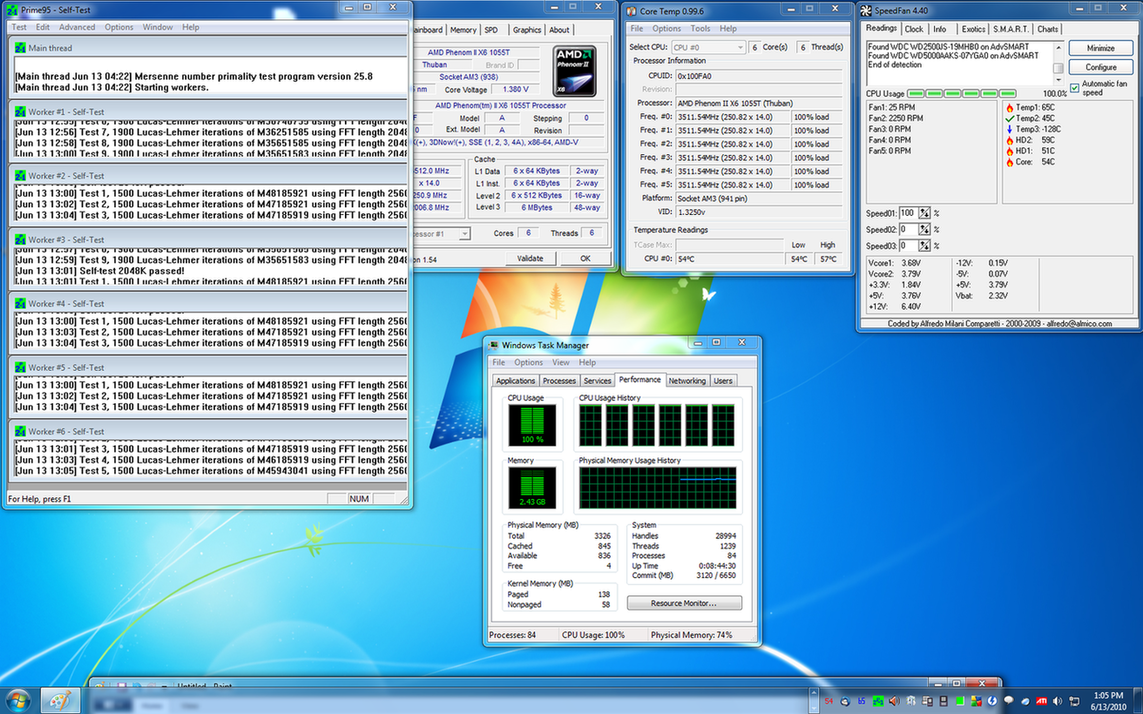Click the SpeedFan fan icon in title bar
The height and width of the screenshot is (714, 1143).
pos(866,10)
